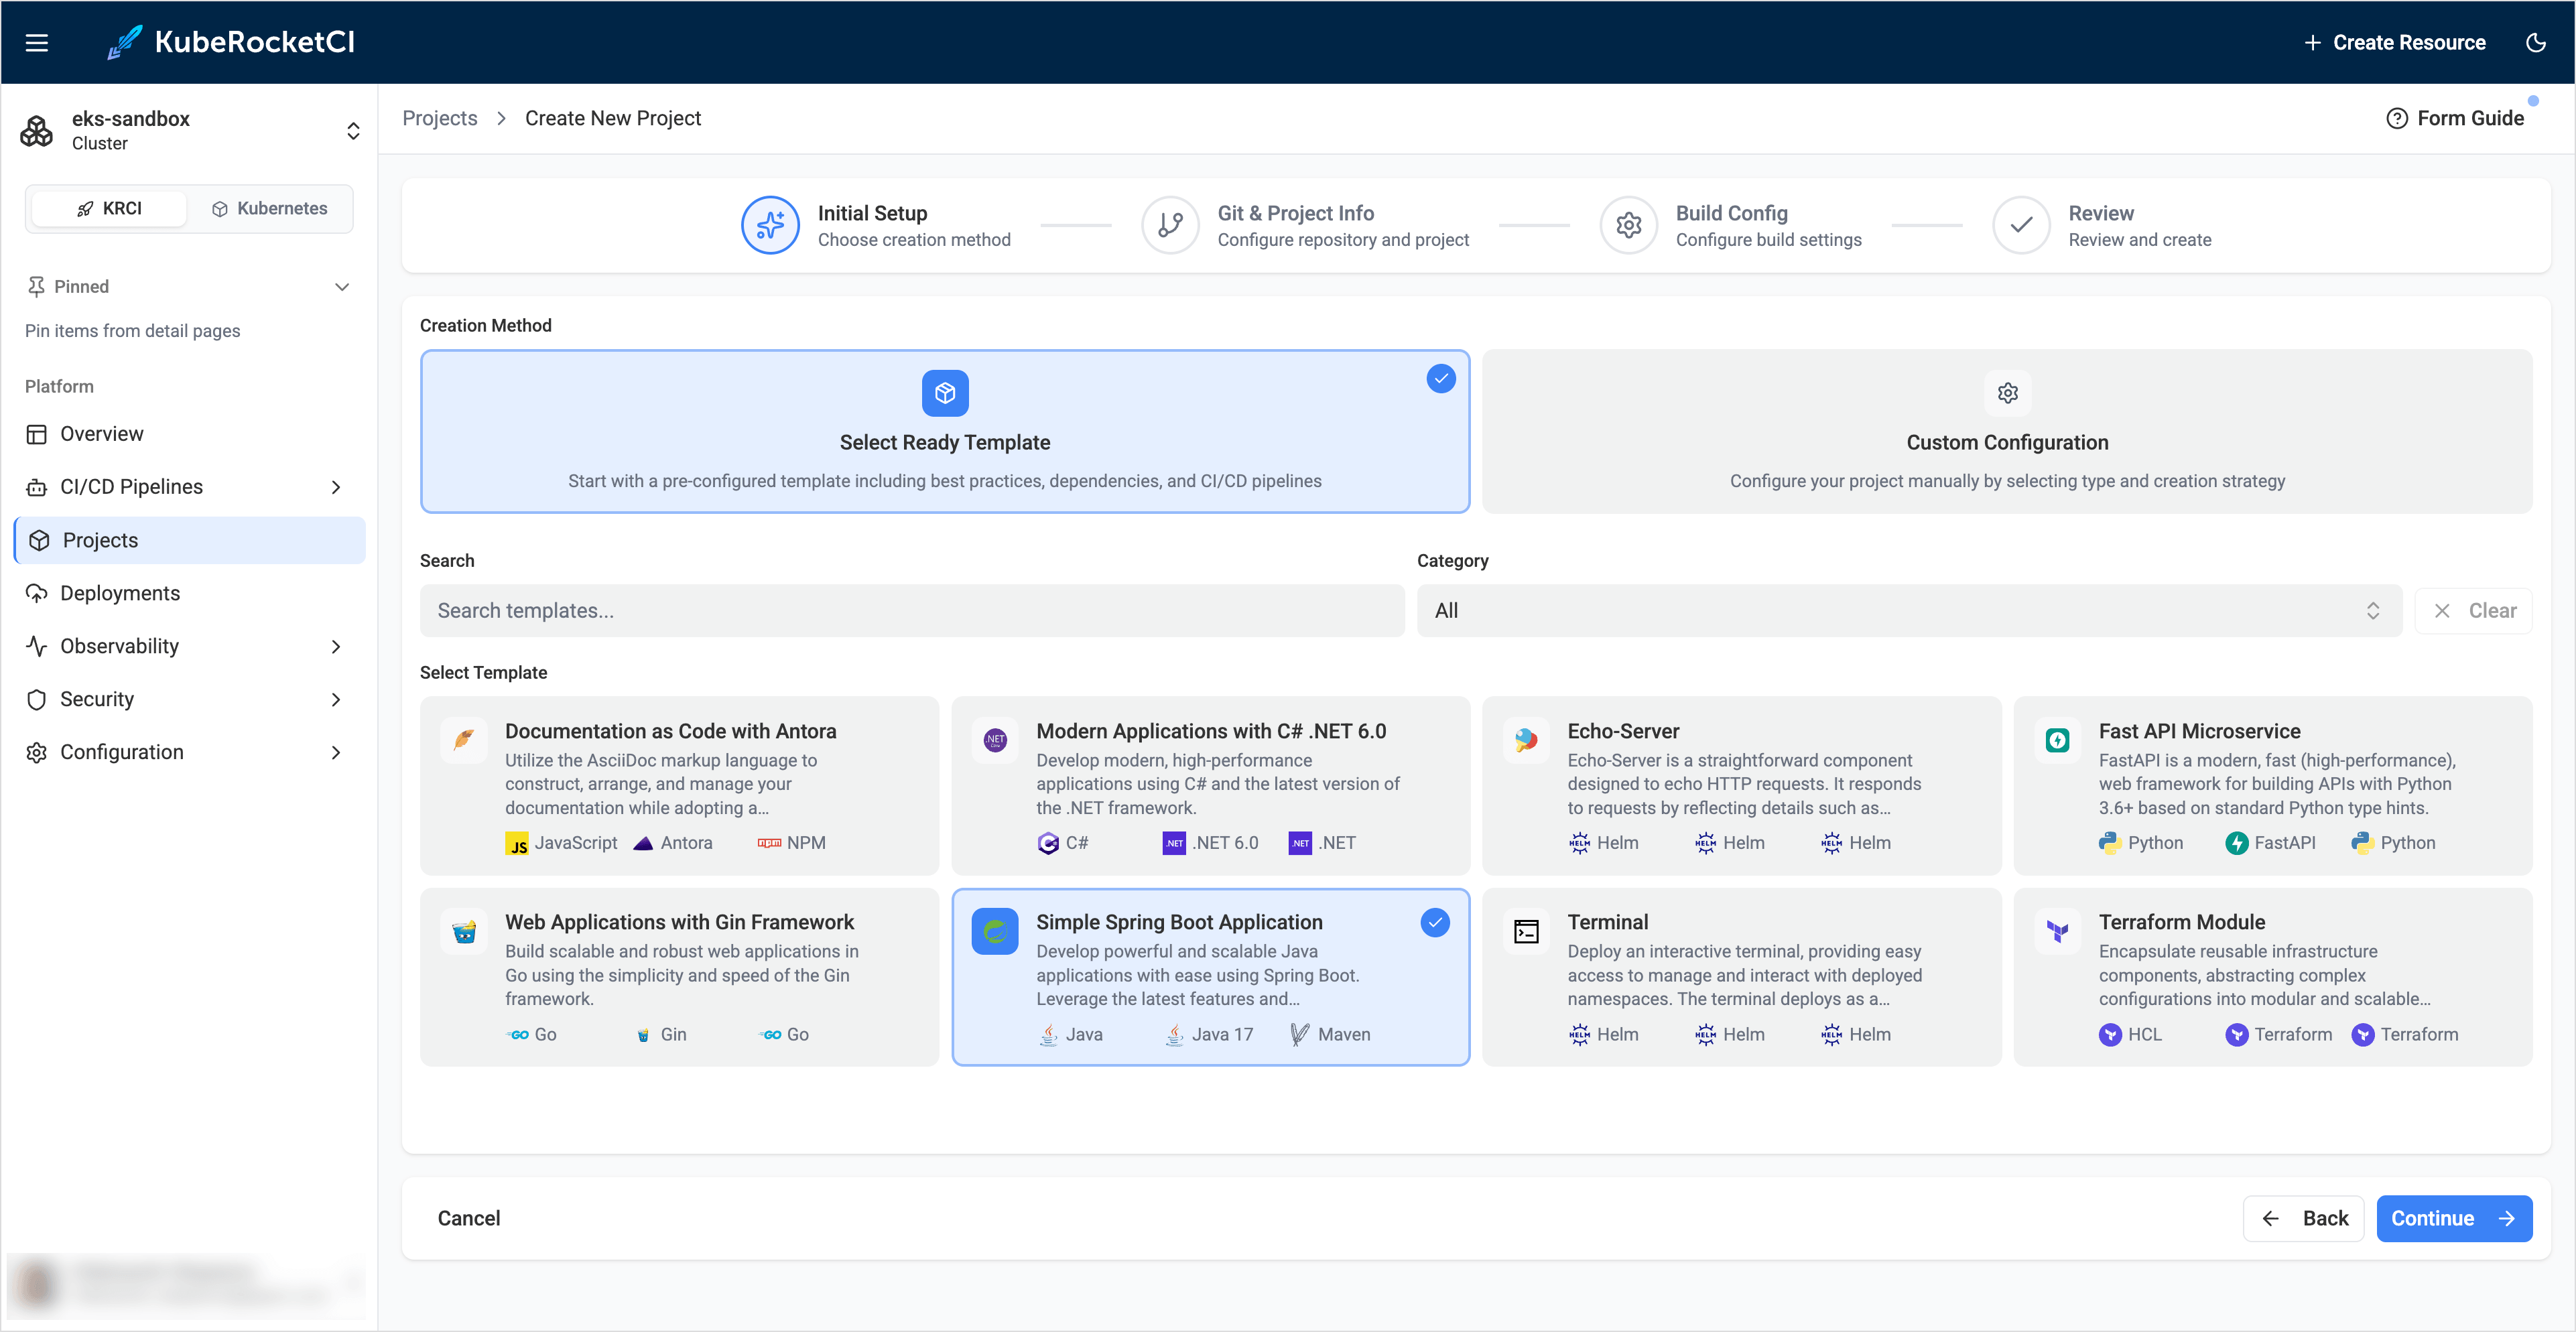
Task: Click the Terminal template icon
Action: pos(1526,931)
